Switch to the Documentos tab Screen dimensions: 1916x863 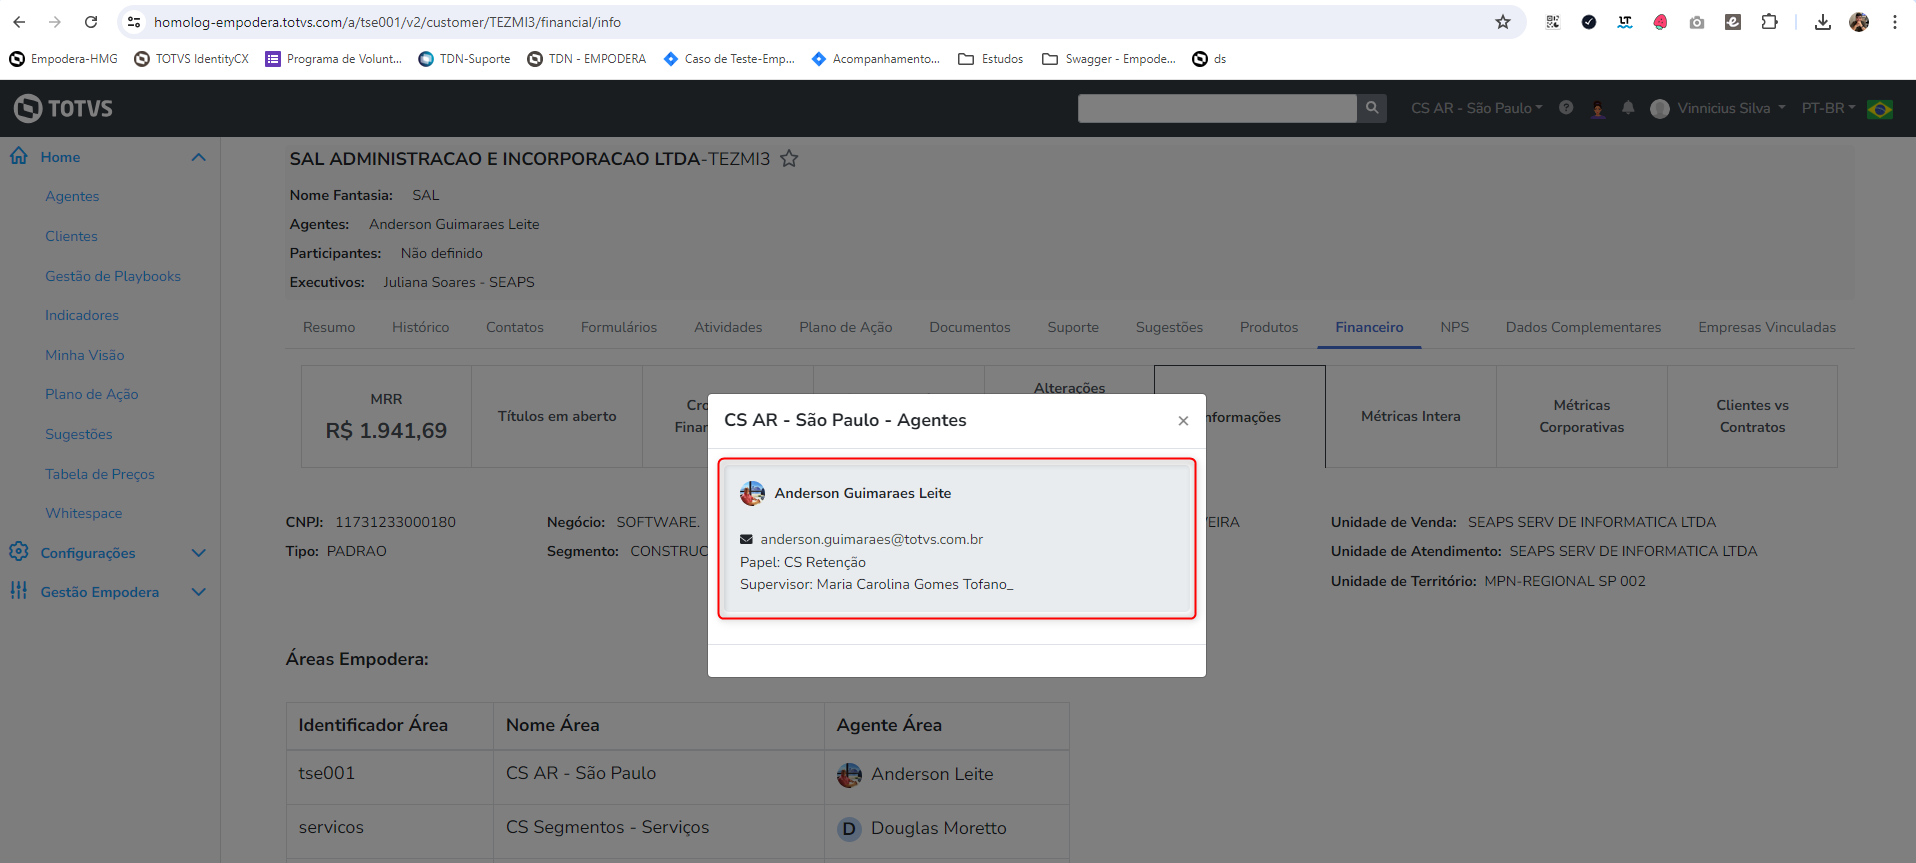[x=970, y=327]
